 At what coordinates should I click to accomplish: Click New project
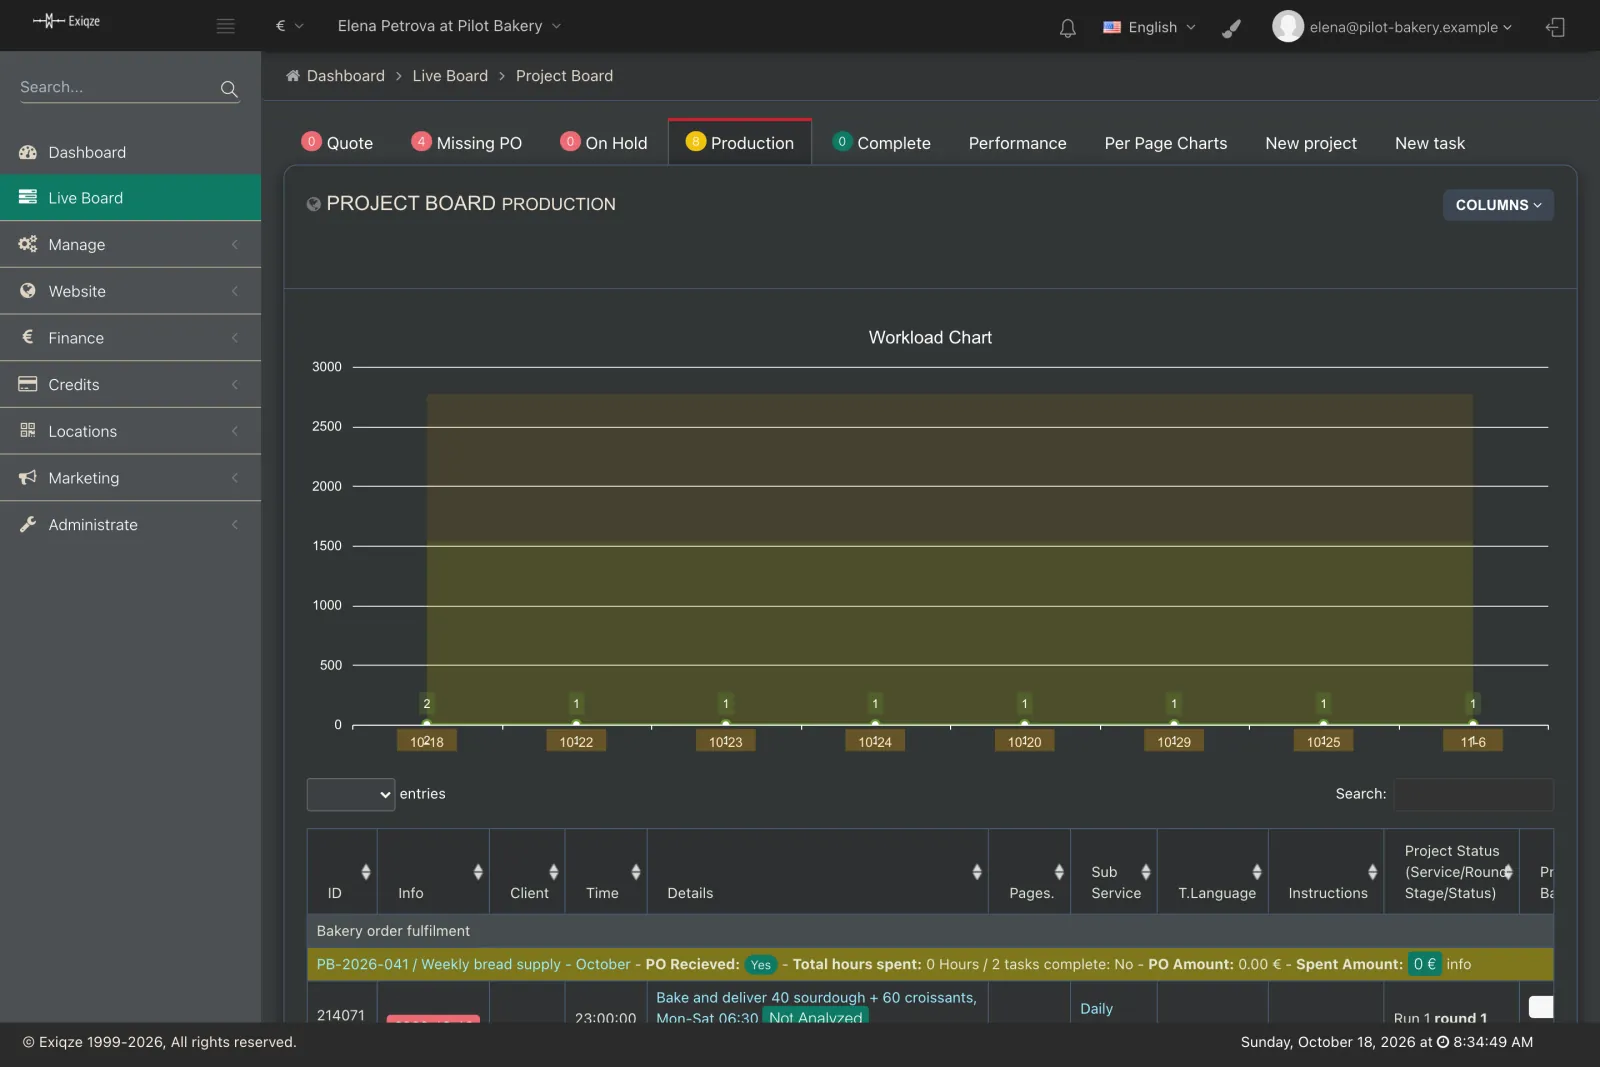click(x=1311, y=143)
